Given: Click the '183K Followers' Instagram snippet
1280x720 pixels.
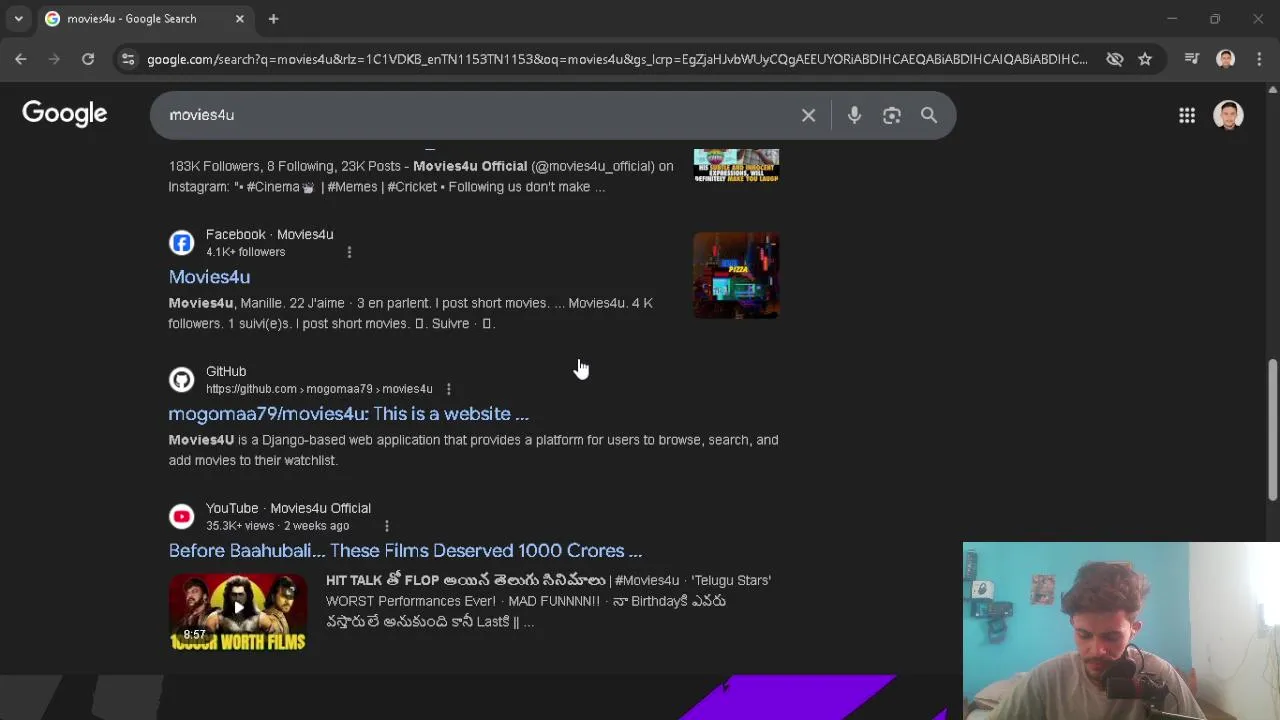Looking at the screenshot, I should coord(421,176).
